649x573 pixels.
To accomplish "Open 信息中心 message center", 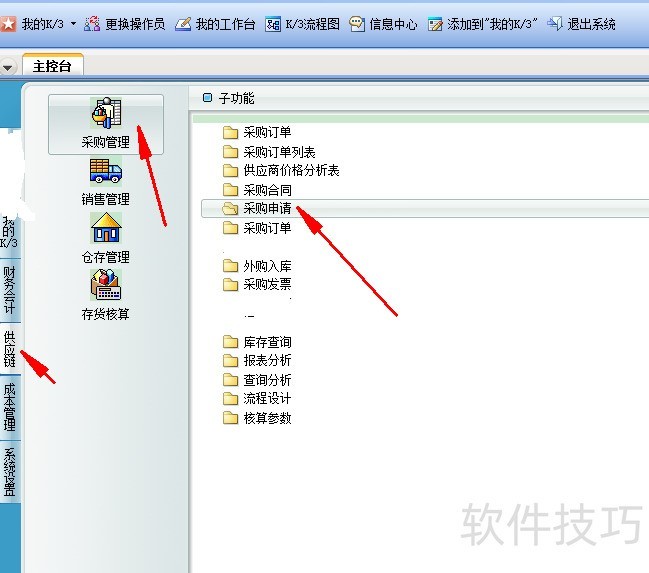I will tap(383, 24).
